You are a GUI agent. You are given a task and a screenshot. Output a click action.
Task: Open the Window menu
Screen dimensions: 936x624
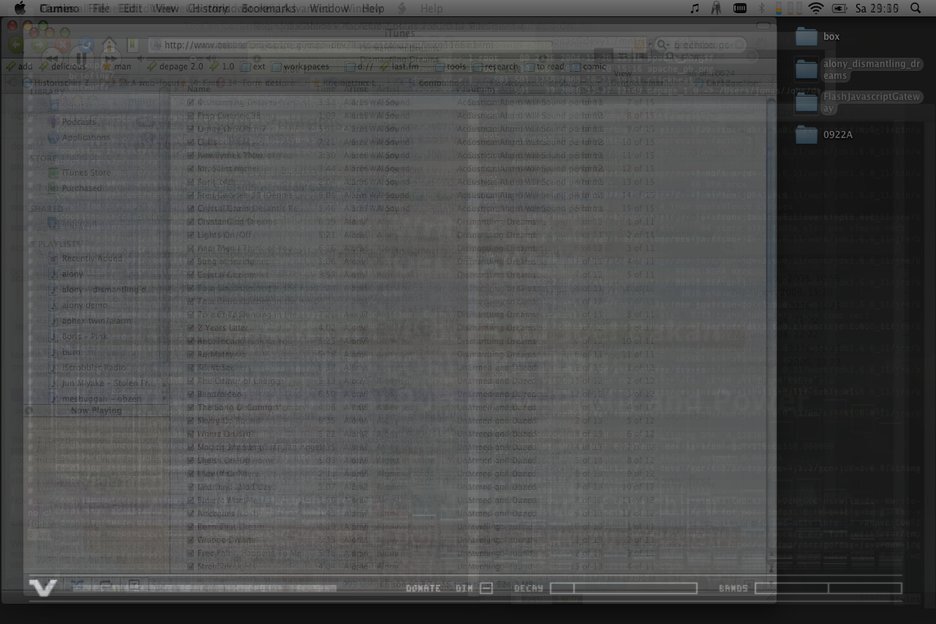coord(330,8)
